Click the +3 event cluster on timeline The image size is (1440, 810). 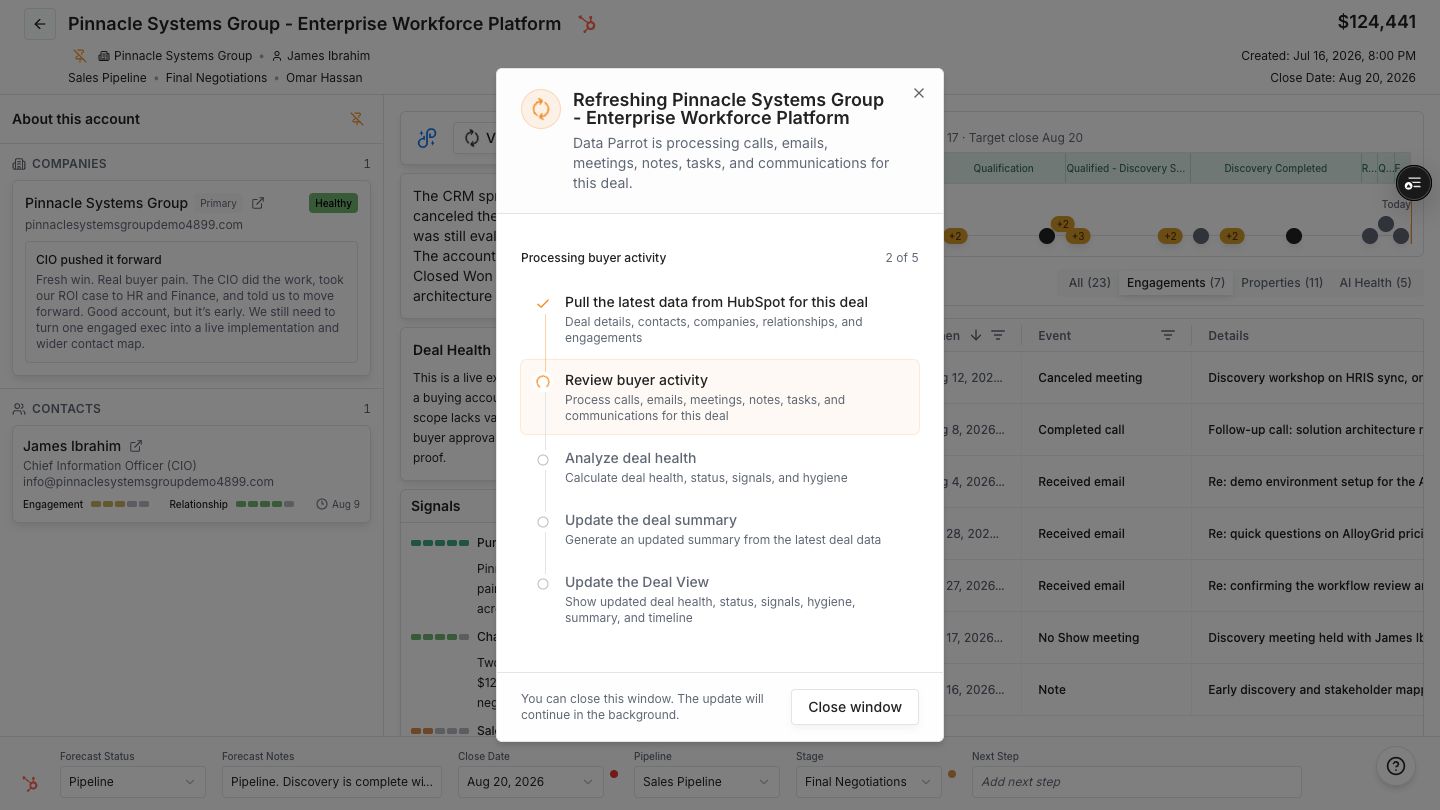[1077, 236]
